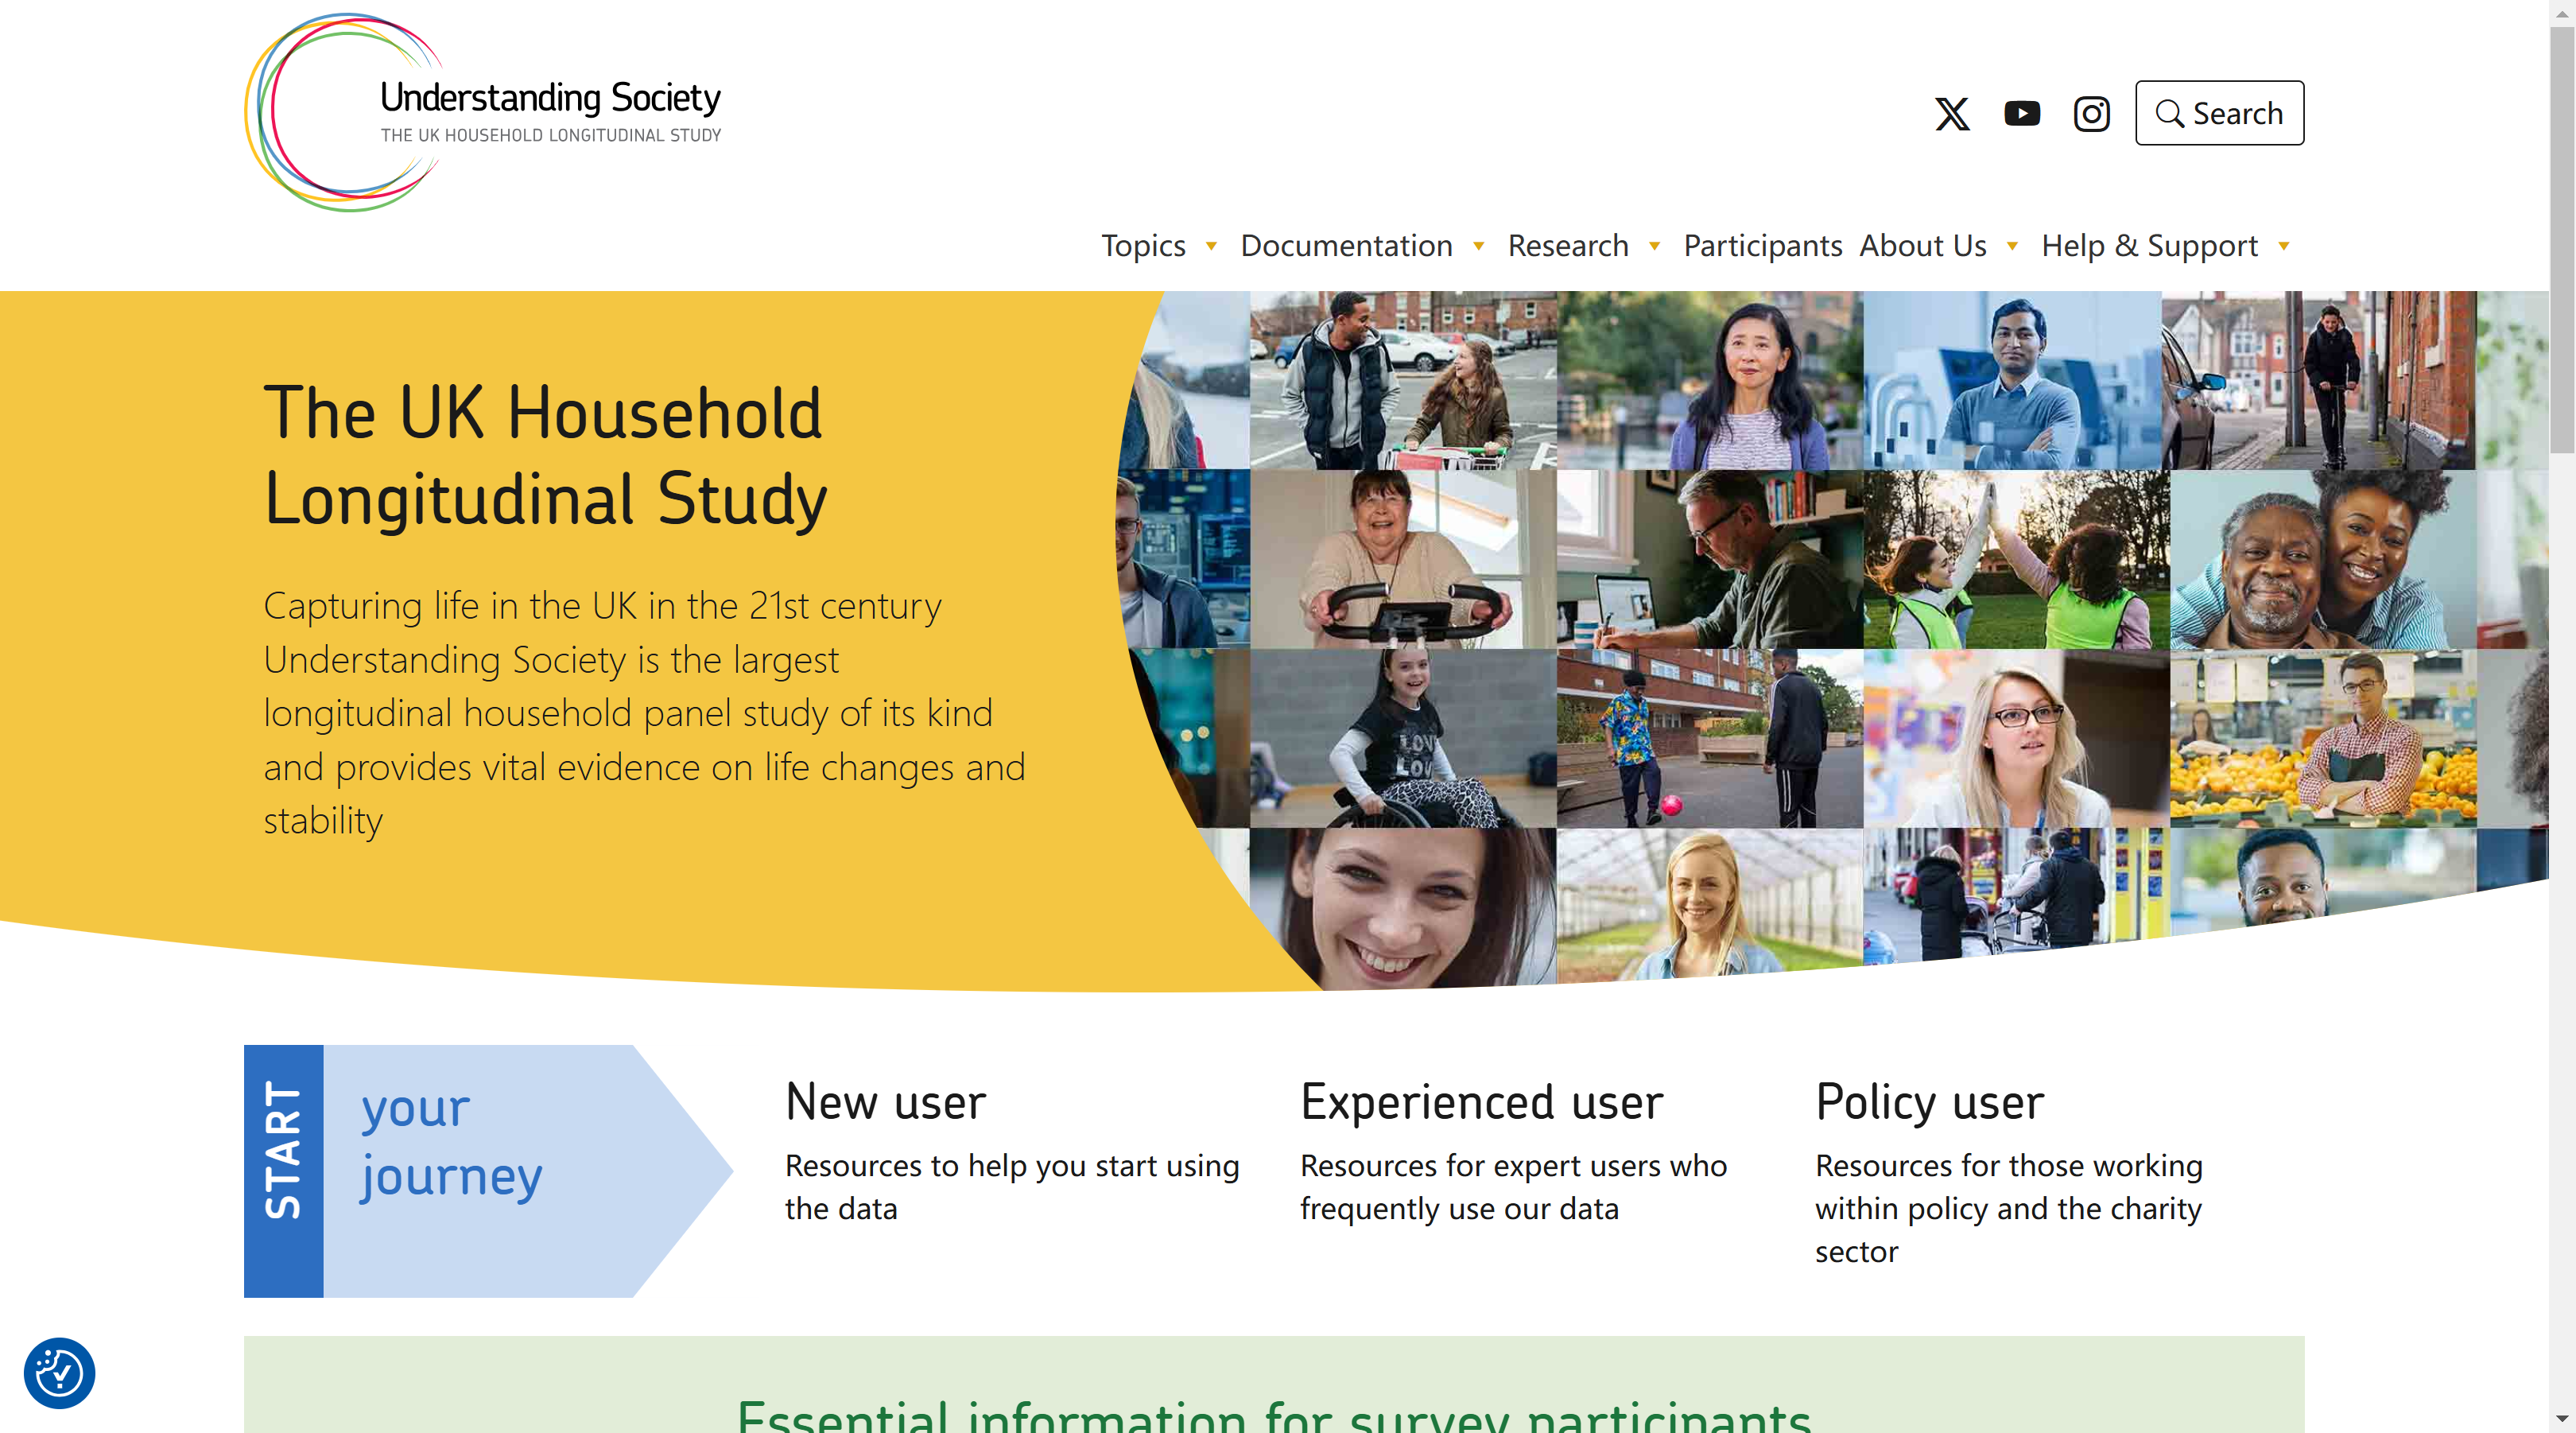Open the YouTube channel icon
The height and width of the screenshot is (1433, 2576).
2021,114
